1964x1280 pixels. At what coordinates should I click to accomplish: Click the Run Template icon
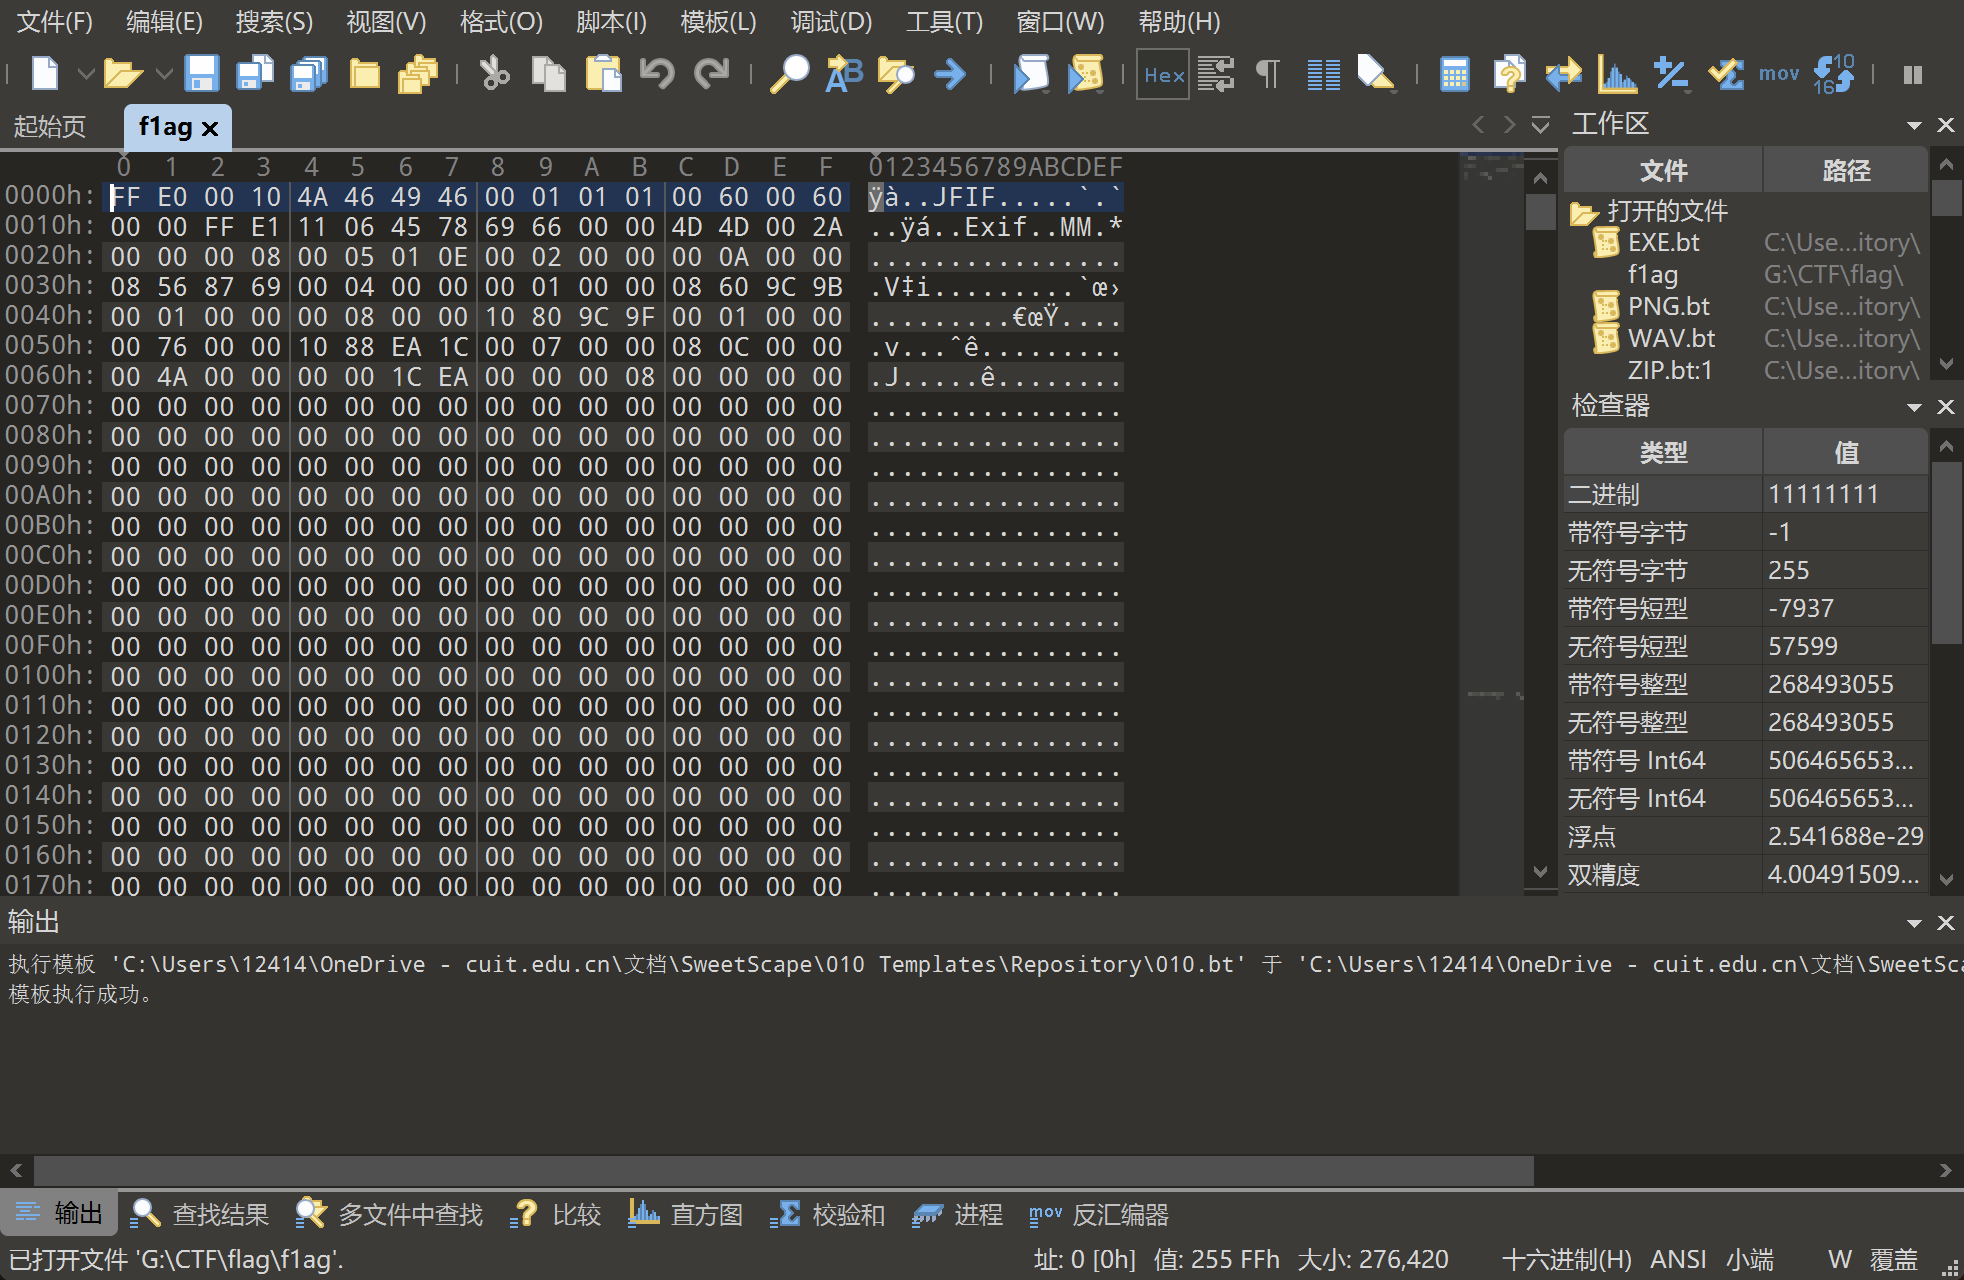[x=1084, y=74]
